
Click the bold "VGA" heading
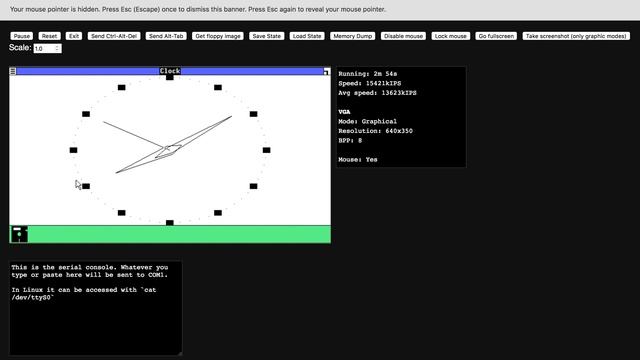(344, 112)
